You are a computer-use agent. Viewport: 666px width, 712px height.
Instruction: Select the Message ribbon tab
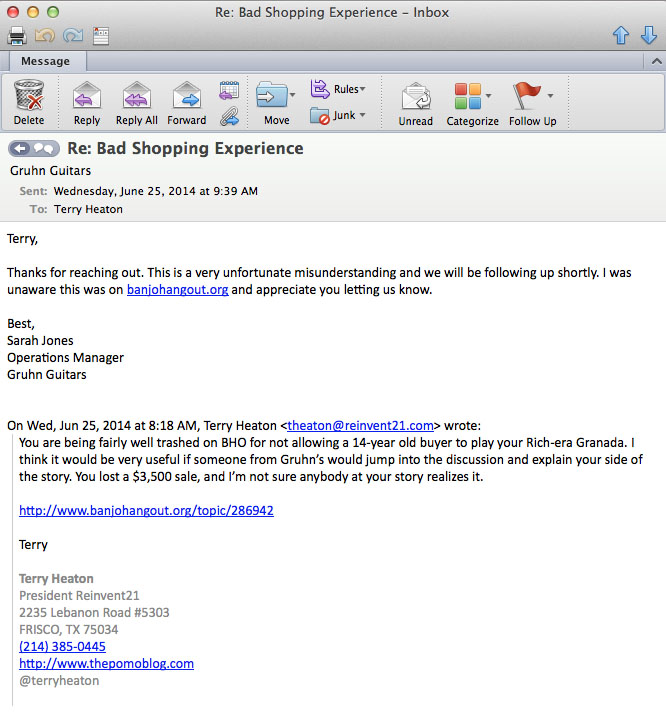pyautogui.click(x=45, y=61)
